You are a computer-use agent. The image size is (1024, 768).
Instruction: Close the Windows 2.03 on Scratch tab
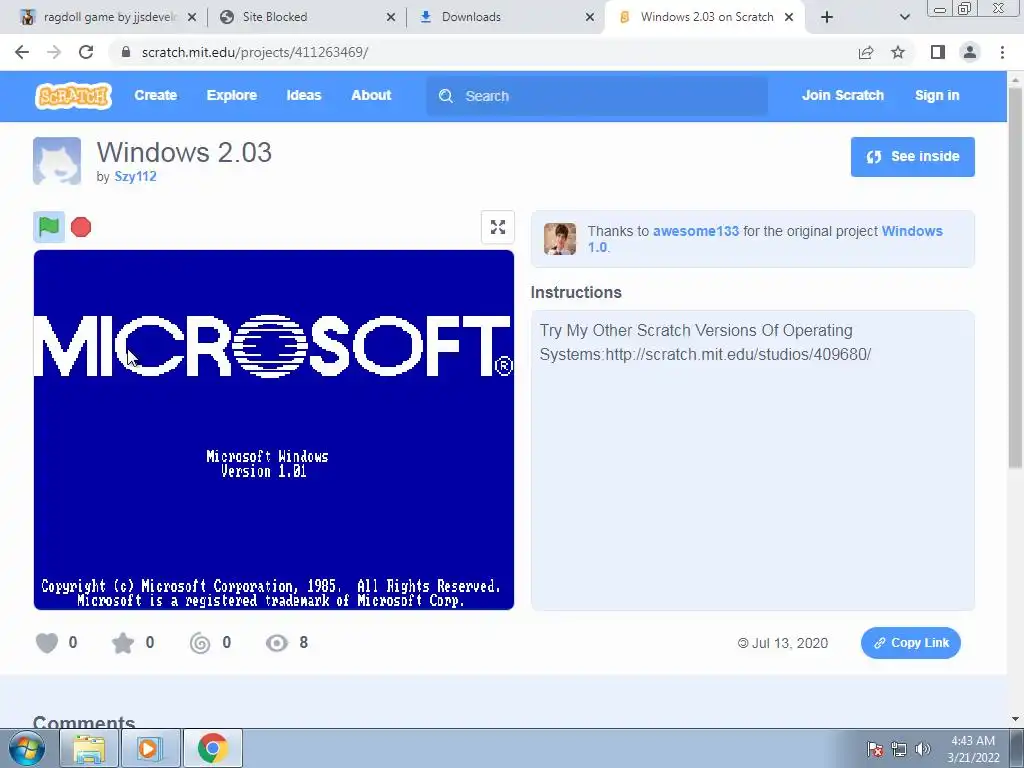(789, 18)
